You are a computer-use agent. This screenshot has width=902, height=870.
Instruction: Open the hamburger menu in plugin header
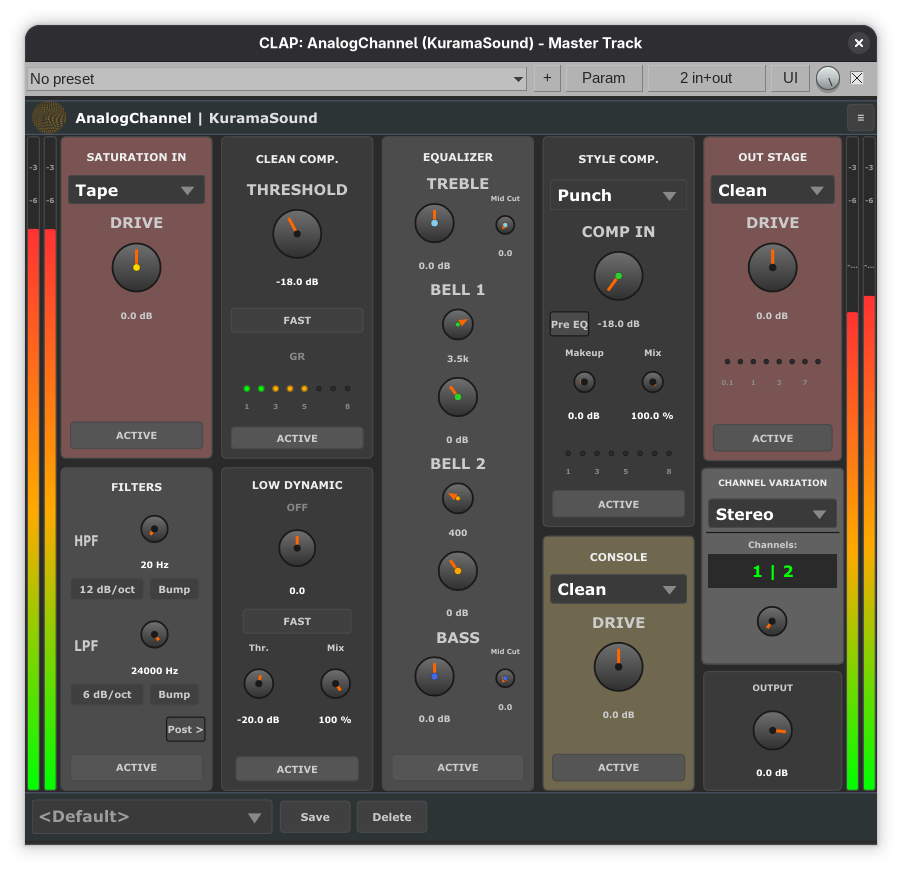click(860, 118)
